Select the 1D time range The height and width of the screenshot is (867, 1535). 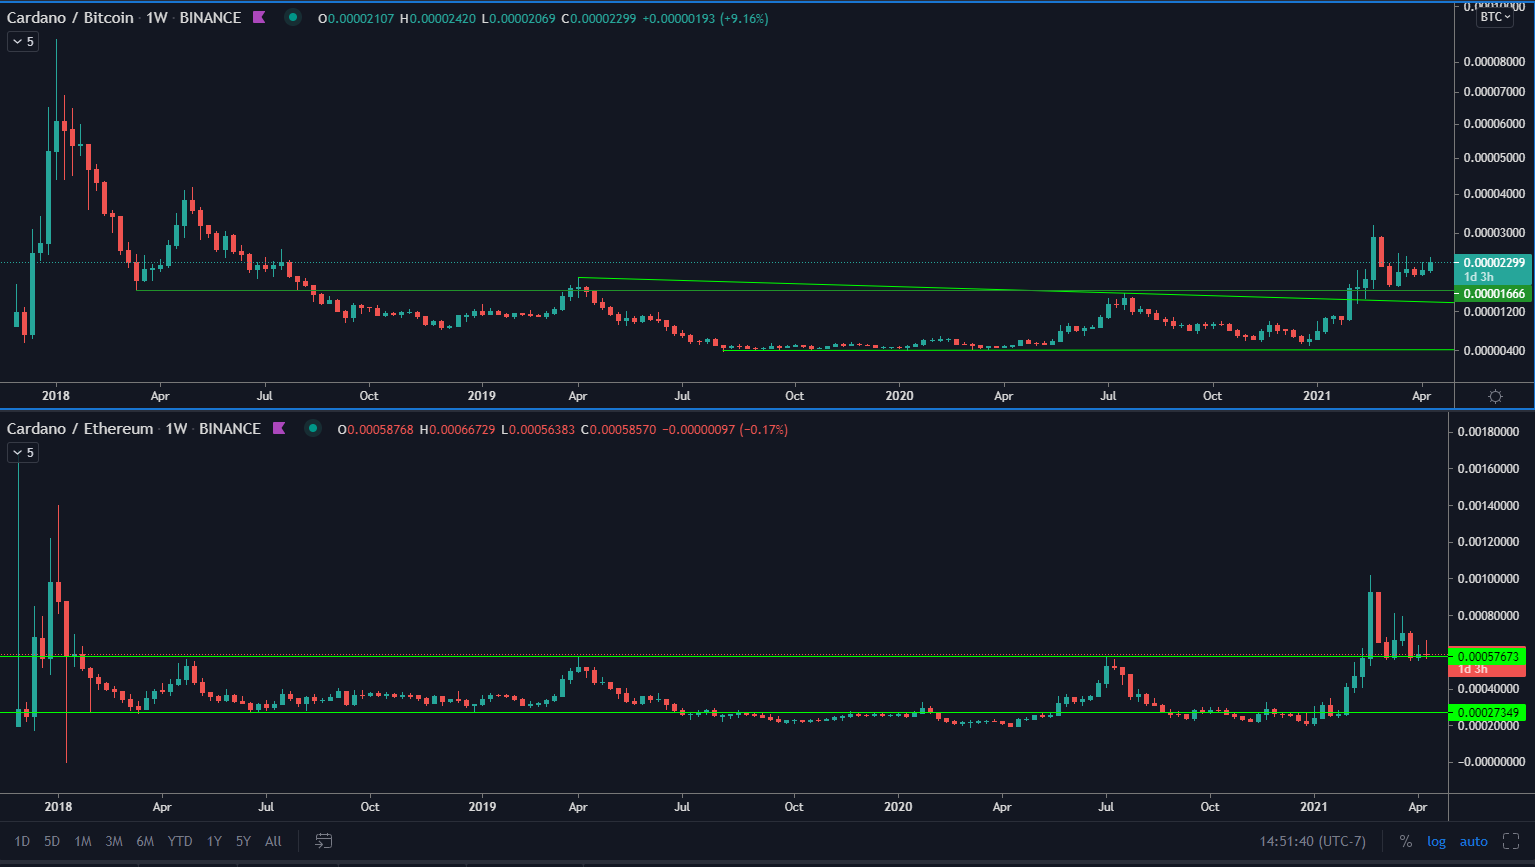coord(22,841)
